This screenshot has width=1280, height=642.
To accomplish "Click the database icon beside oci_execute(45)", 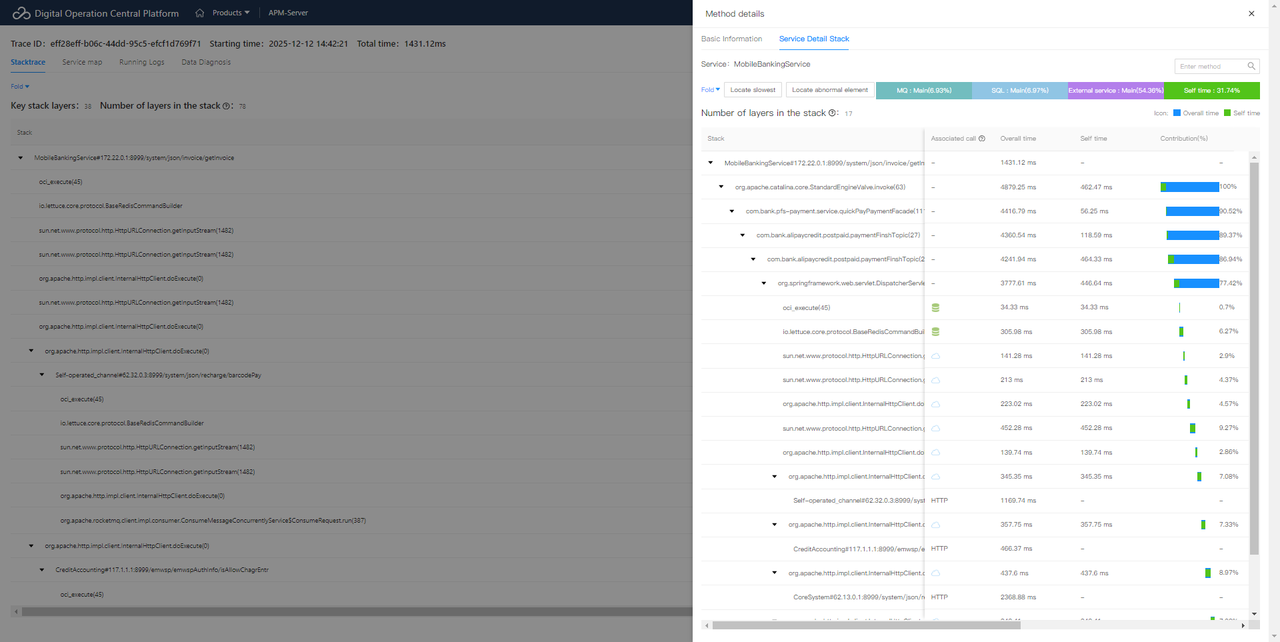I will tap(936, 307).
